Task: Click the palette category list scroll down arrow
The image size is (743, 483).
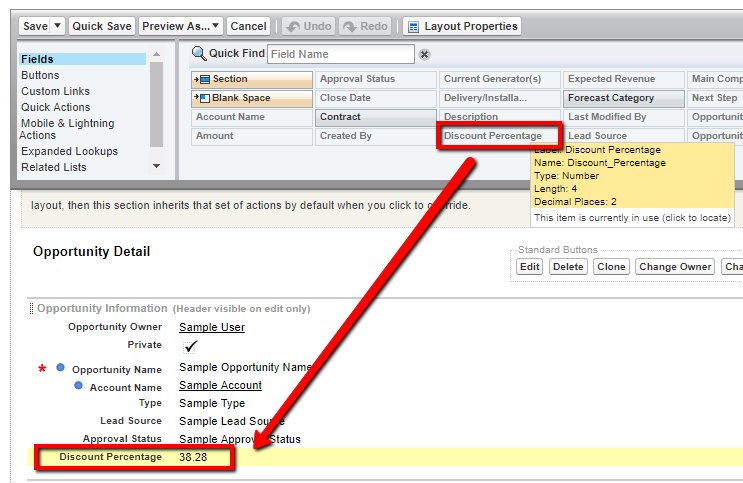Action: [156, 166]
